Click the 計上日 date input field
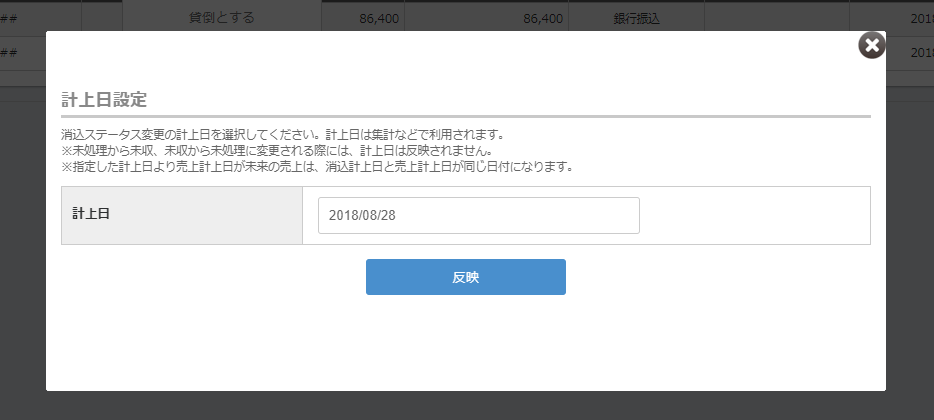Viewport: 934px width, 420px height. (478, 215)
